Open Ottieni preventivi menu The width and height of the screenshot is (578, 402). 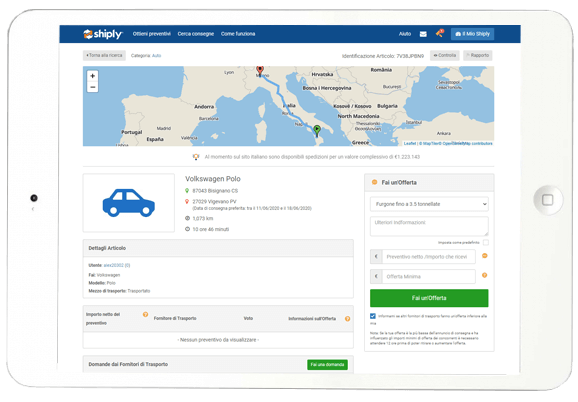point(152,34)
